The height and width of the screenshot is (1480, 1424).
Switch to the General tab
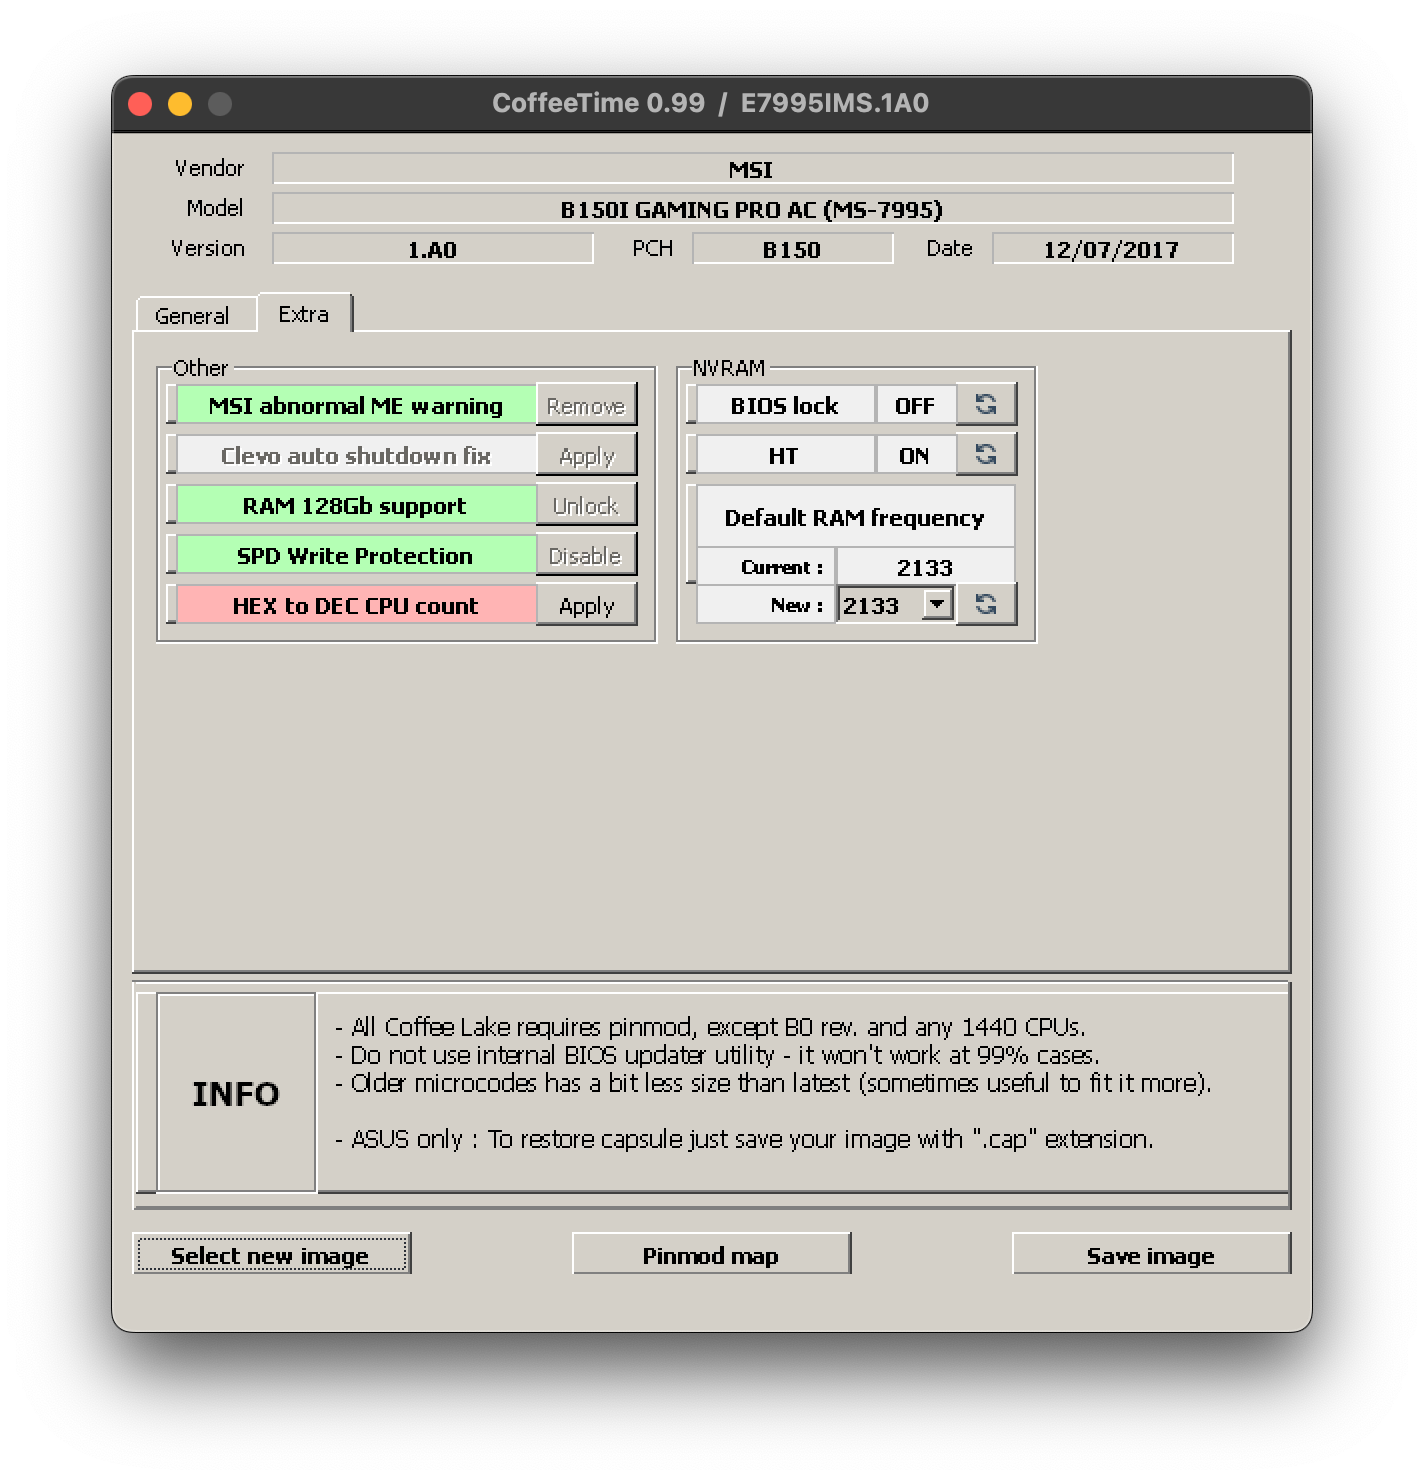[x=192, y=315]
